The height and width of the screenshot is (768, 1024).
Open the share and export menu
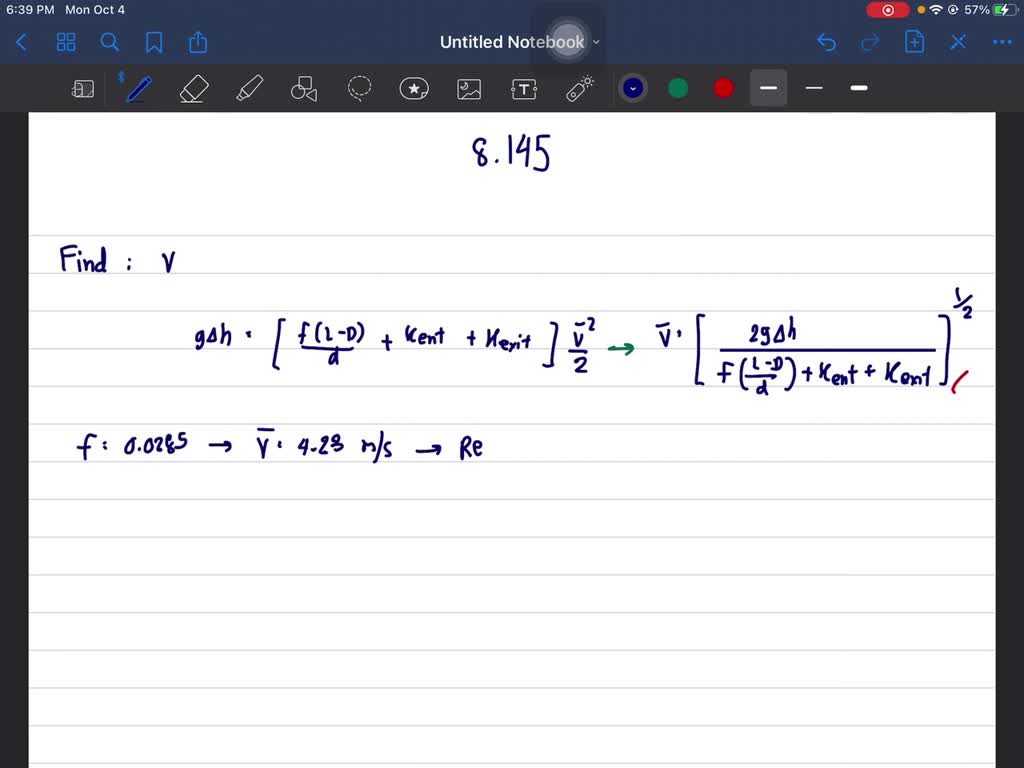tap(198, 42)
